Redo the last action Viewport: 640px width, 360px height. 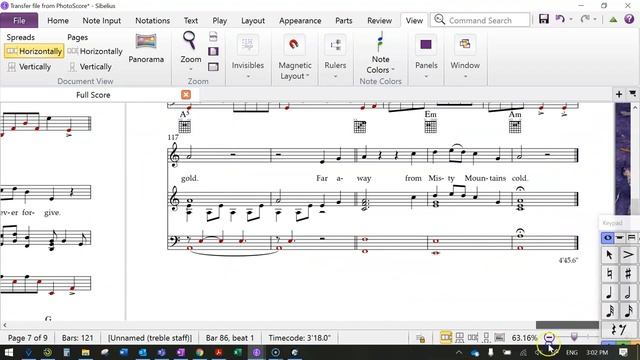(x=585, y=19)
